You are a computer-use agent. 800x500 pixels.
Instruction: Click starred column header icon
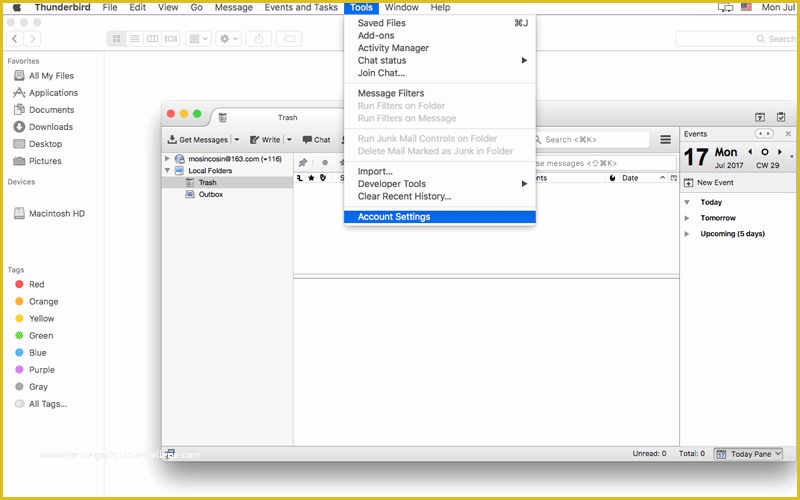point(311,178)
